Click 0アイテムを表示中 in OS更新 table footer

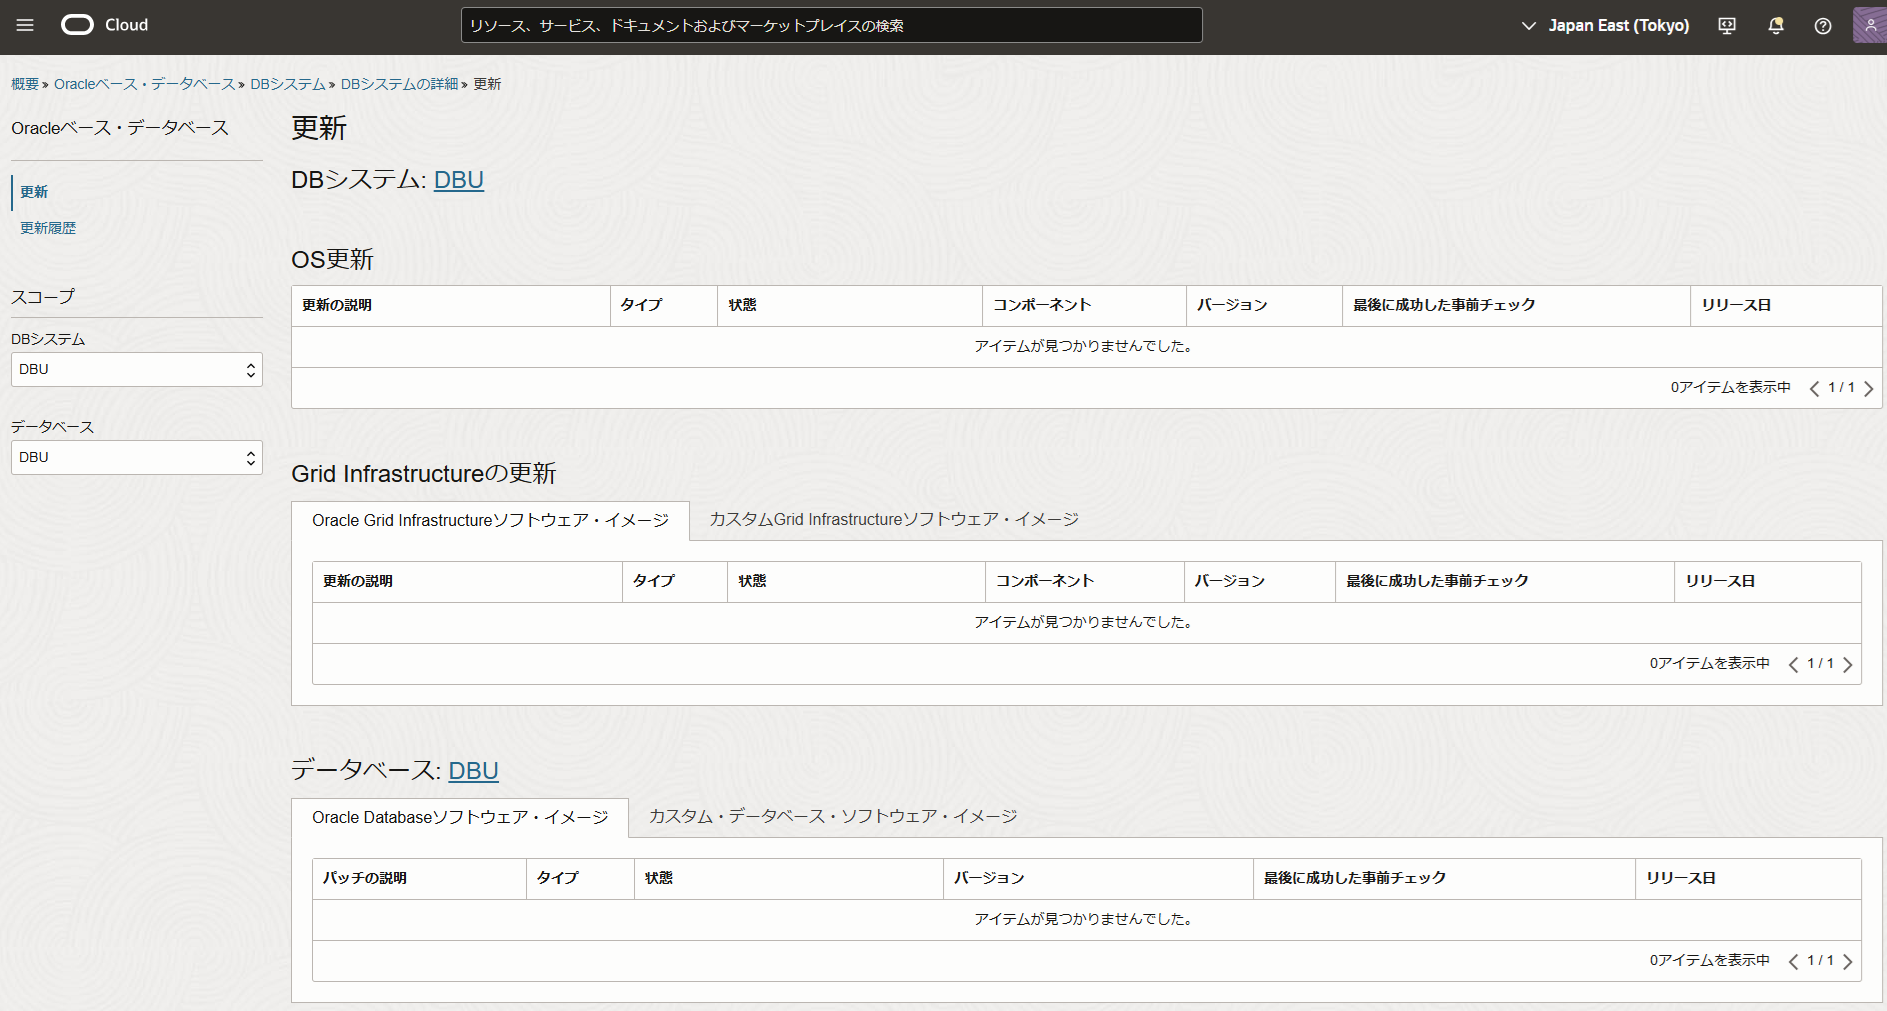1730,388
